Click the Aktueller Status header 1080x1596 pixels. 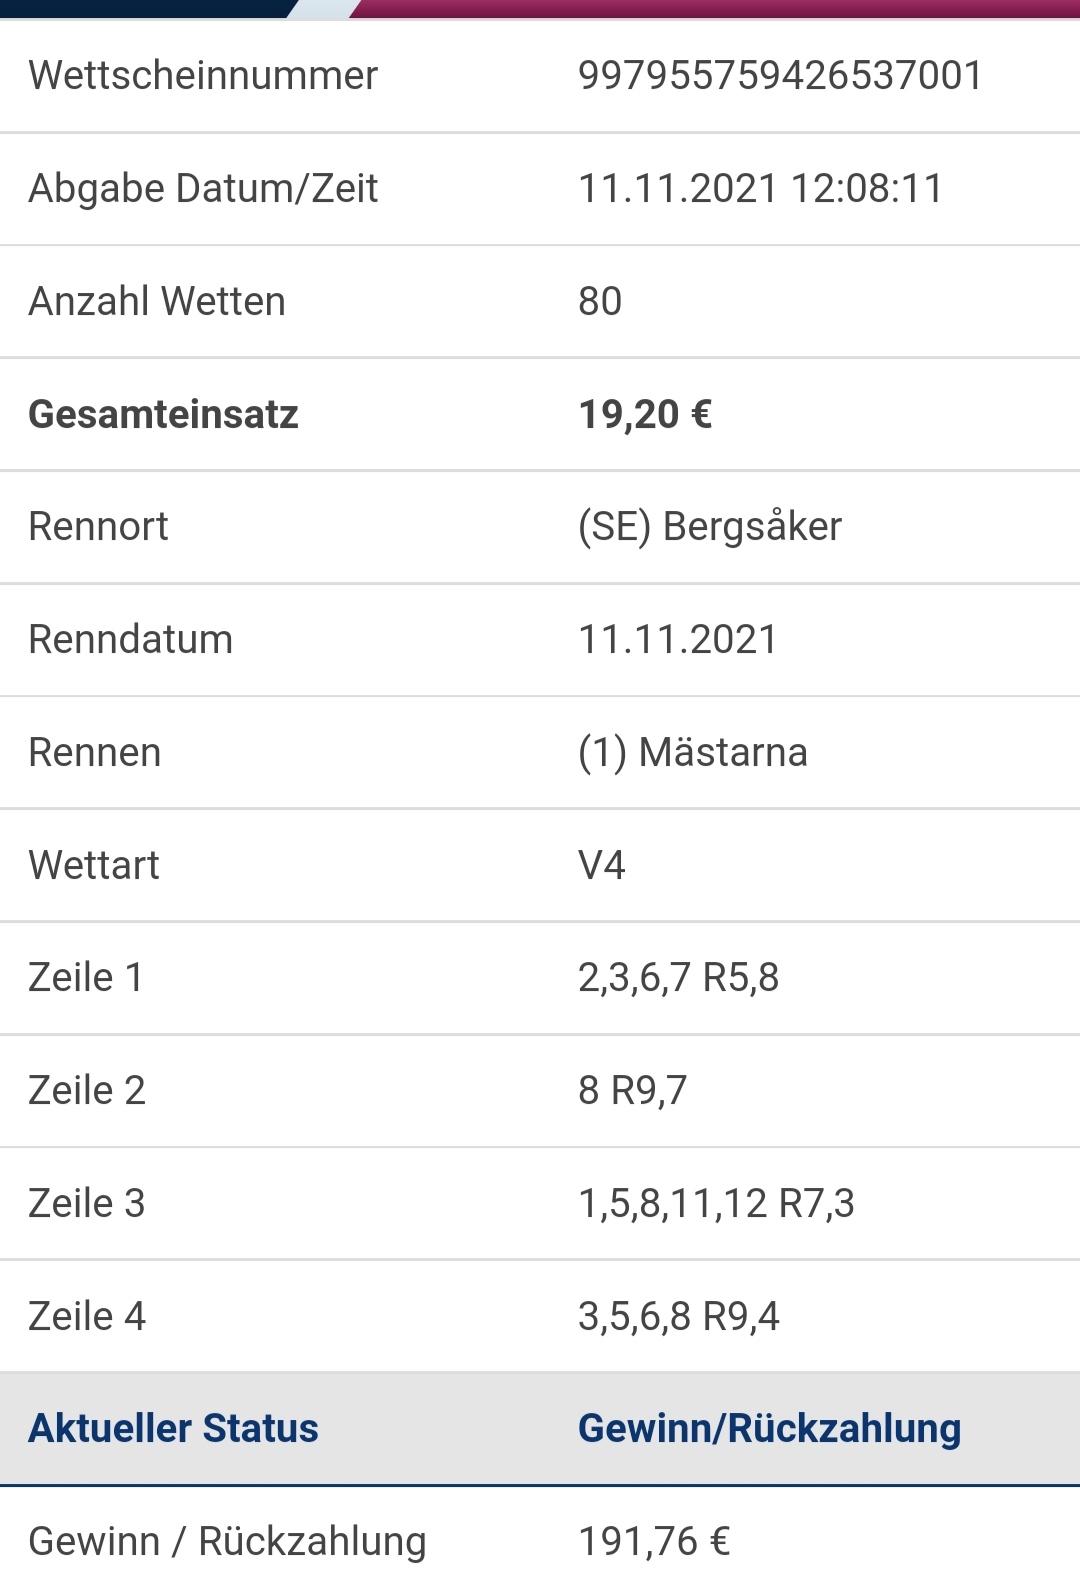point(173,1429)
